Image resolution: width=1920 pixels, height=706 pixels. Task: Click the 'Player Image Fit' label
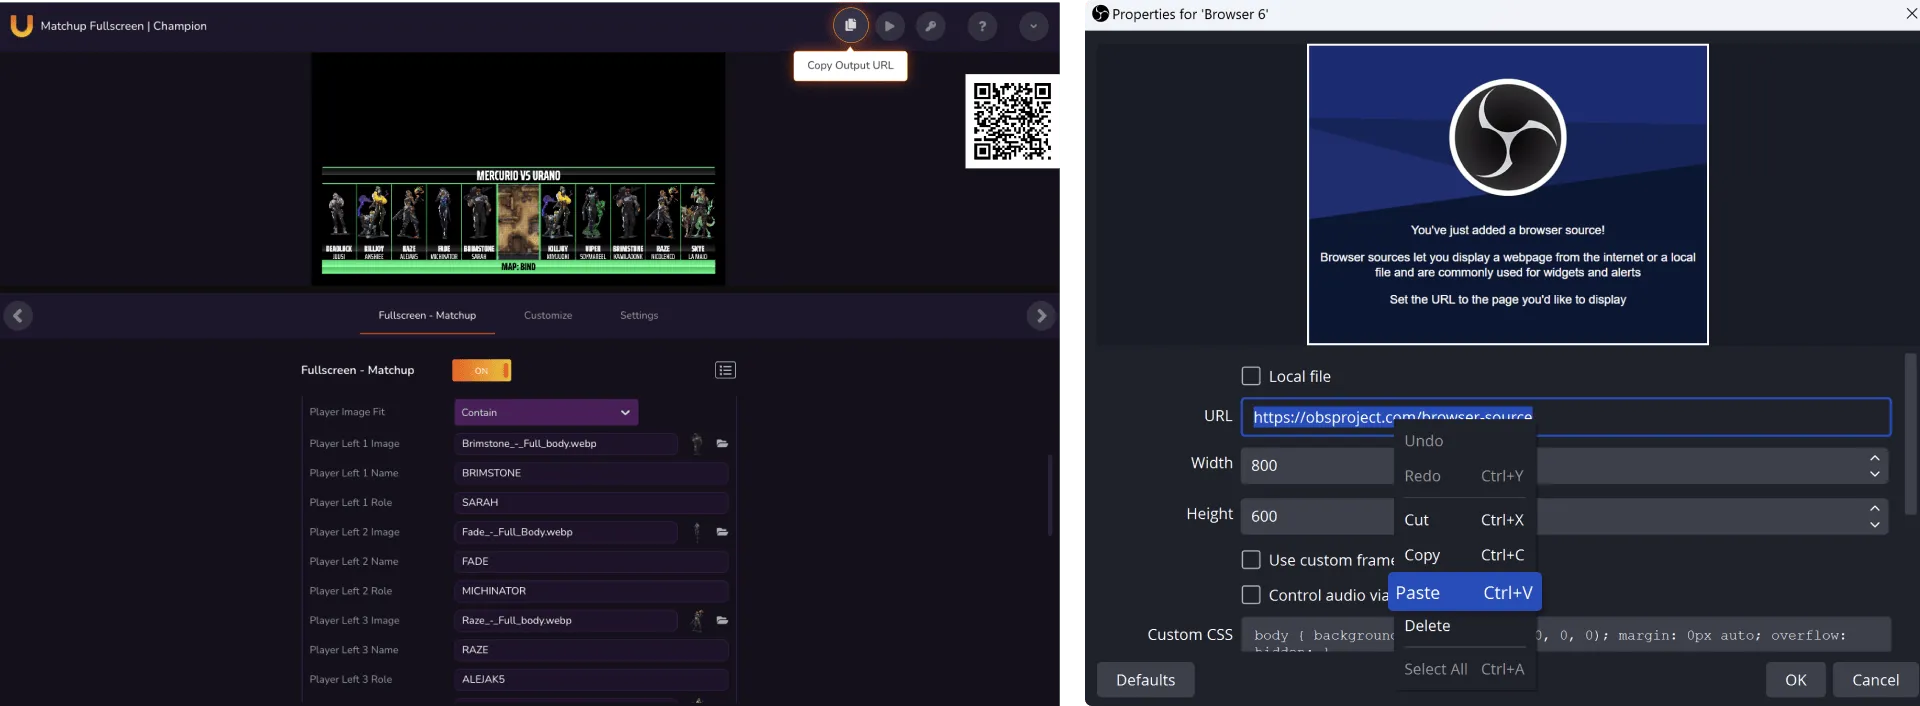point(347,412)
